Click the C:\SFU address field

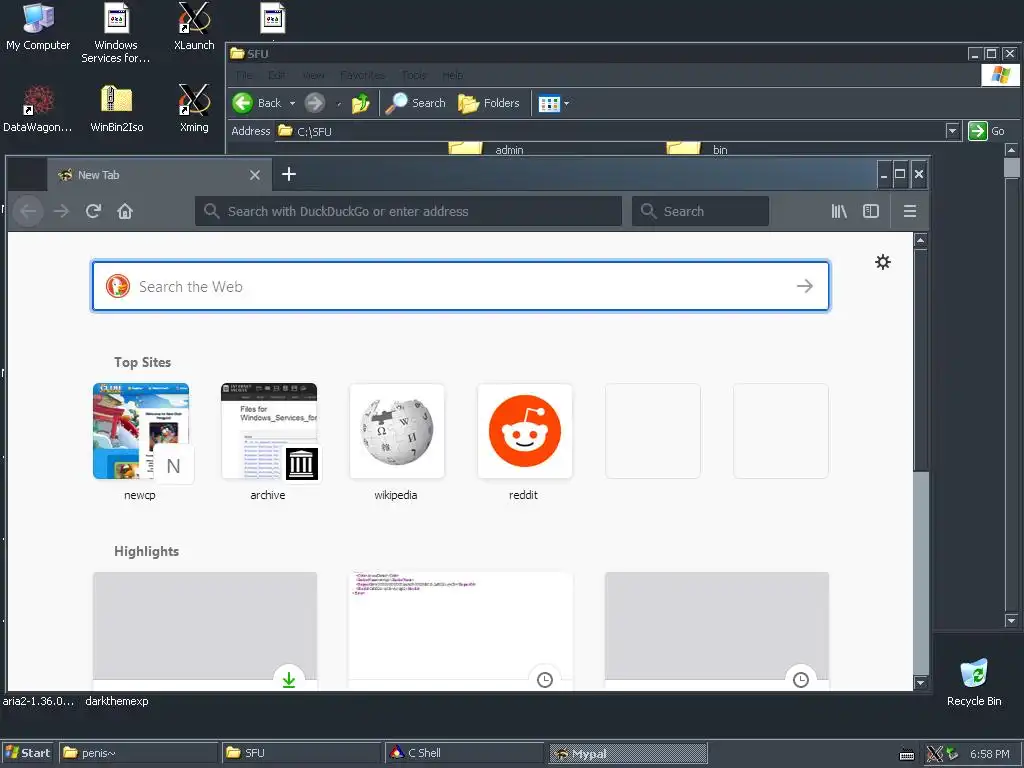point(611,131)
